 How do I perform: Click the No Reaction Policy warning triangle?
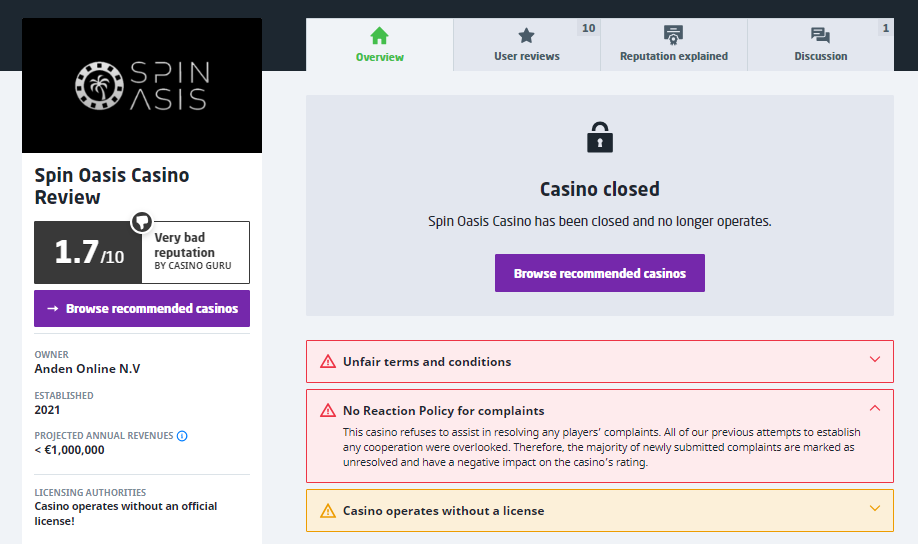[327, 411]
